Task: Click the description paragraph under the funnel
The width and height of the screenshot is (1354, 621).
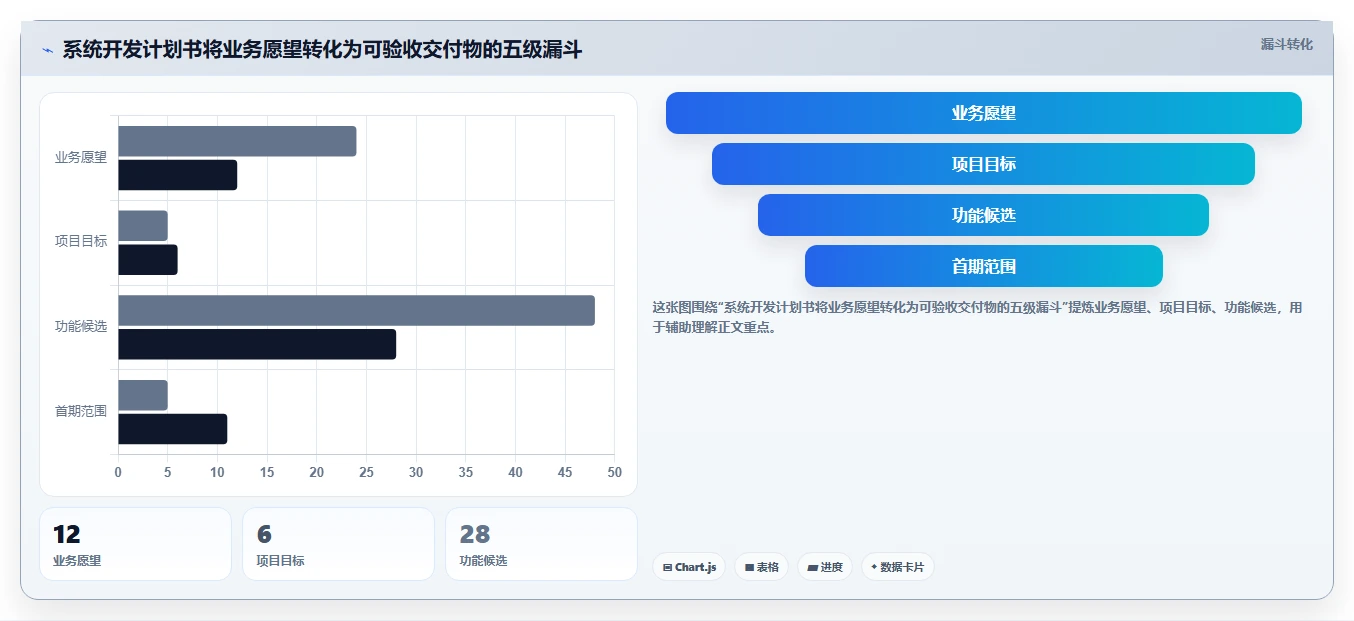Action: pyautogui.click(x=978, y=317)
